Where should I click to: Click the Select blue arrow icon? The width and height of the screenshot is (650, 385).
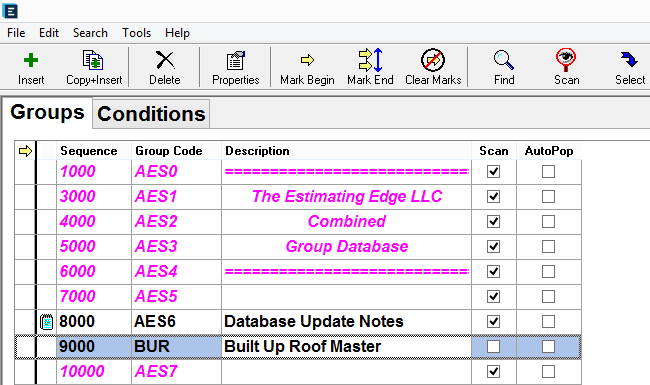coord(629,59)
